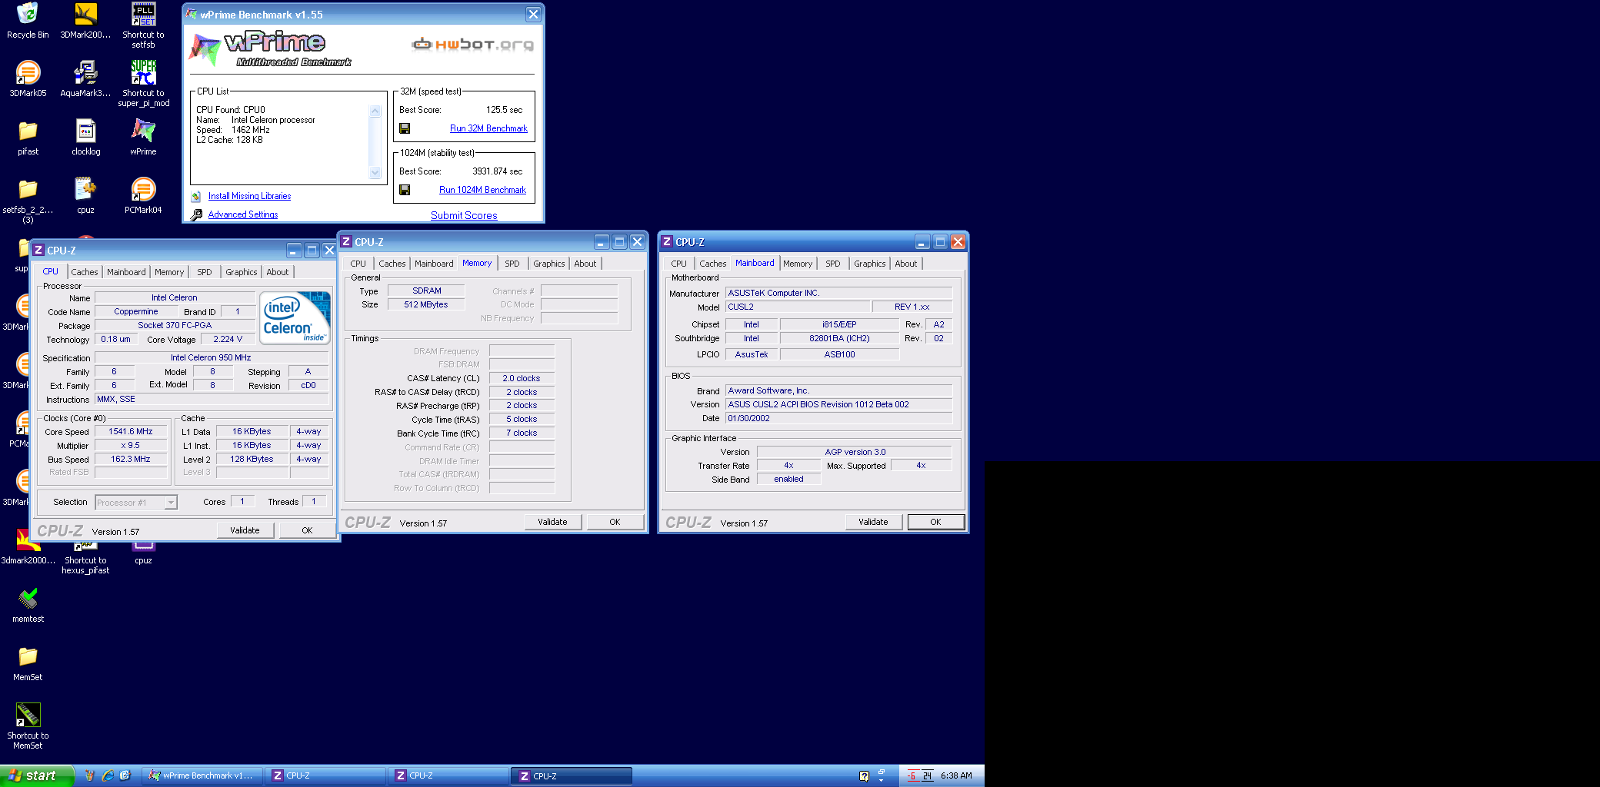
Task: Click OK in the middle CPU-Z window
Action: [x=615, y=522]
